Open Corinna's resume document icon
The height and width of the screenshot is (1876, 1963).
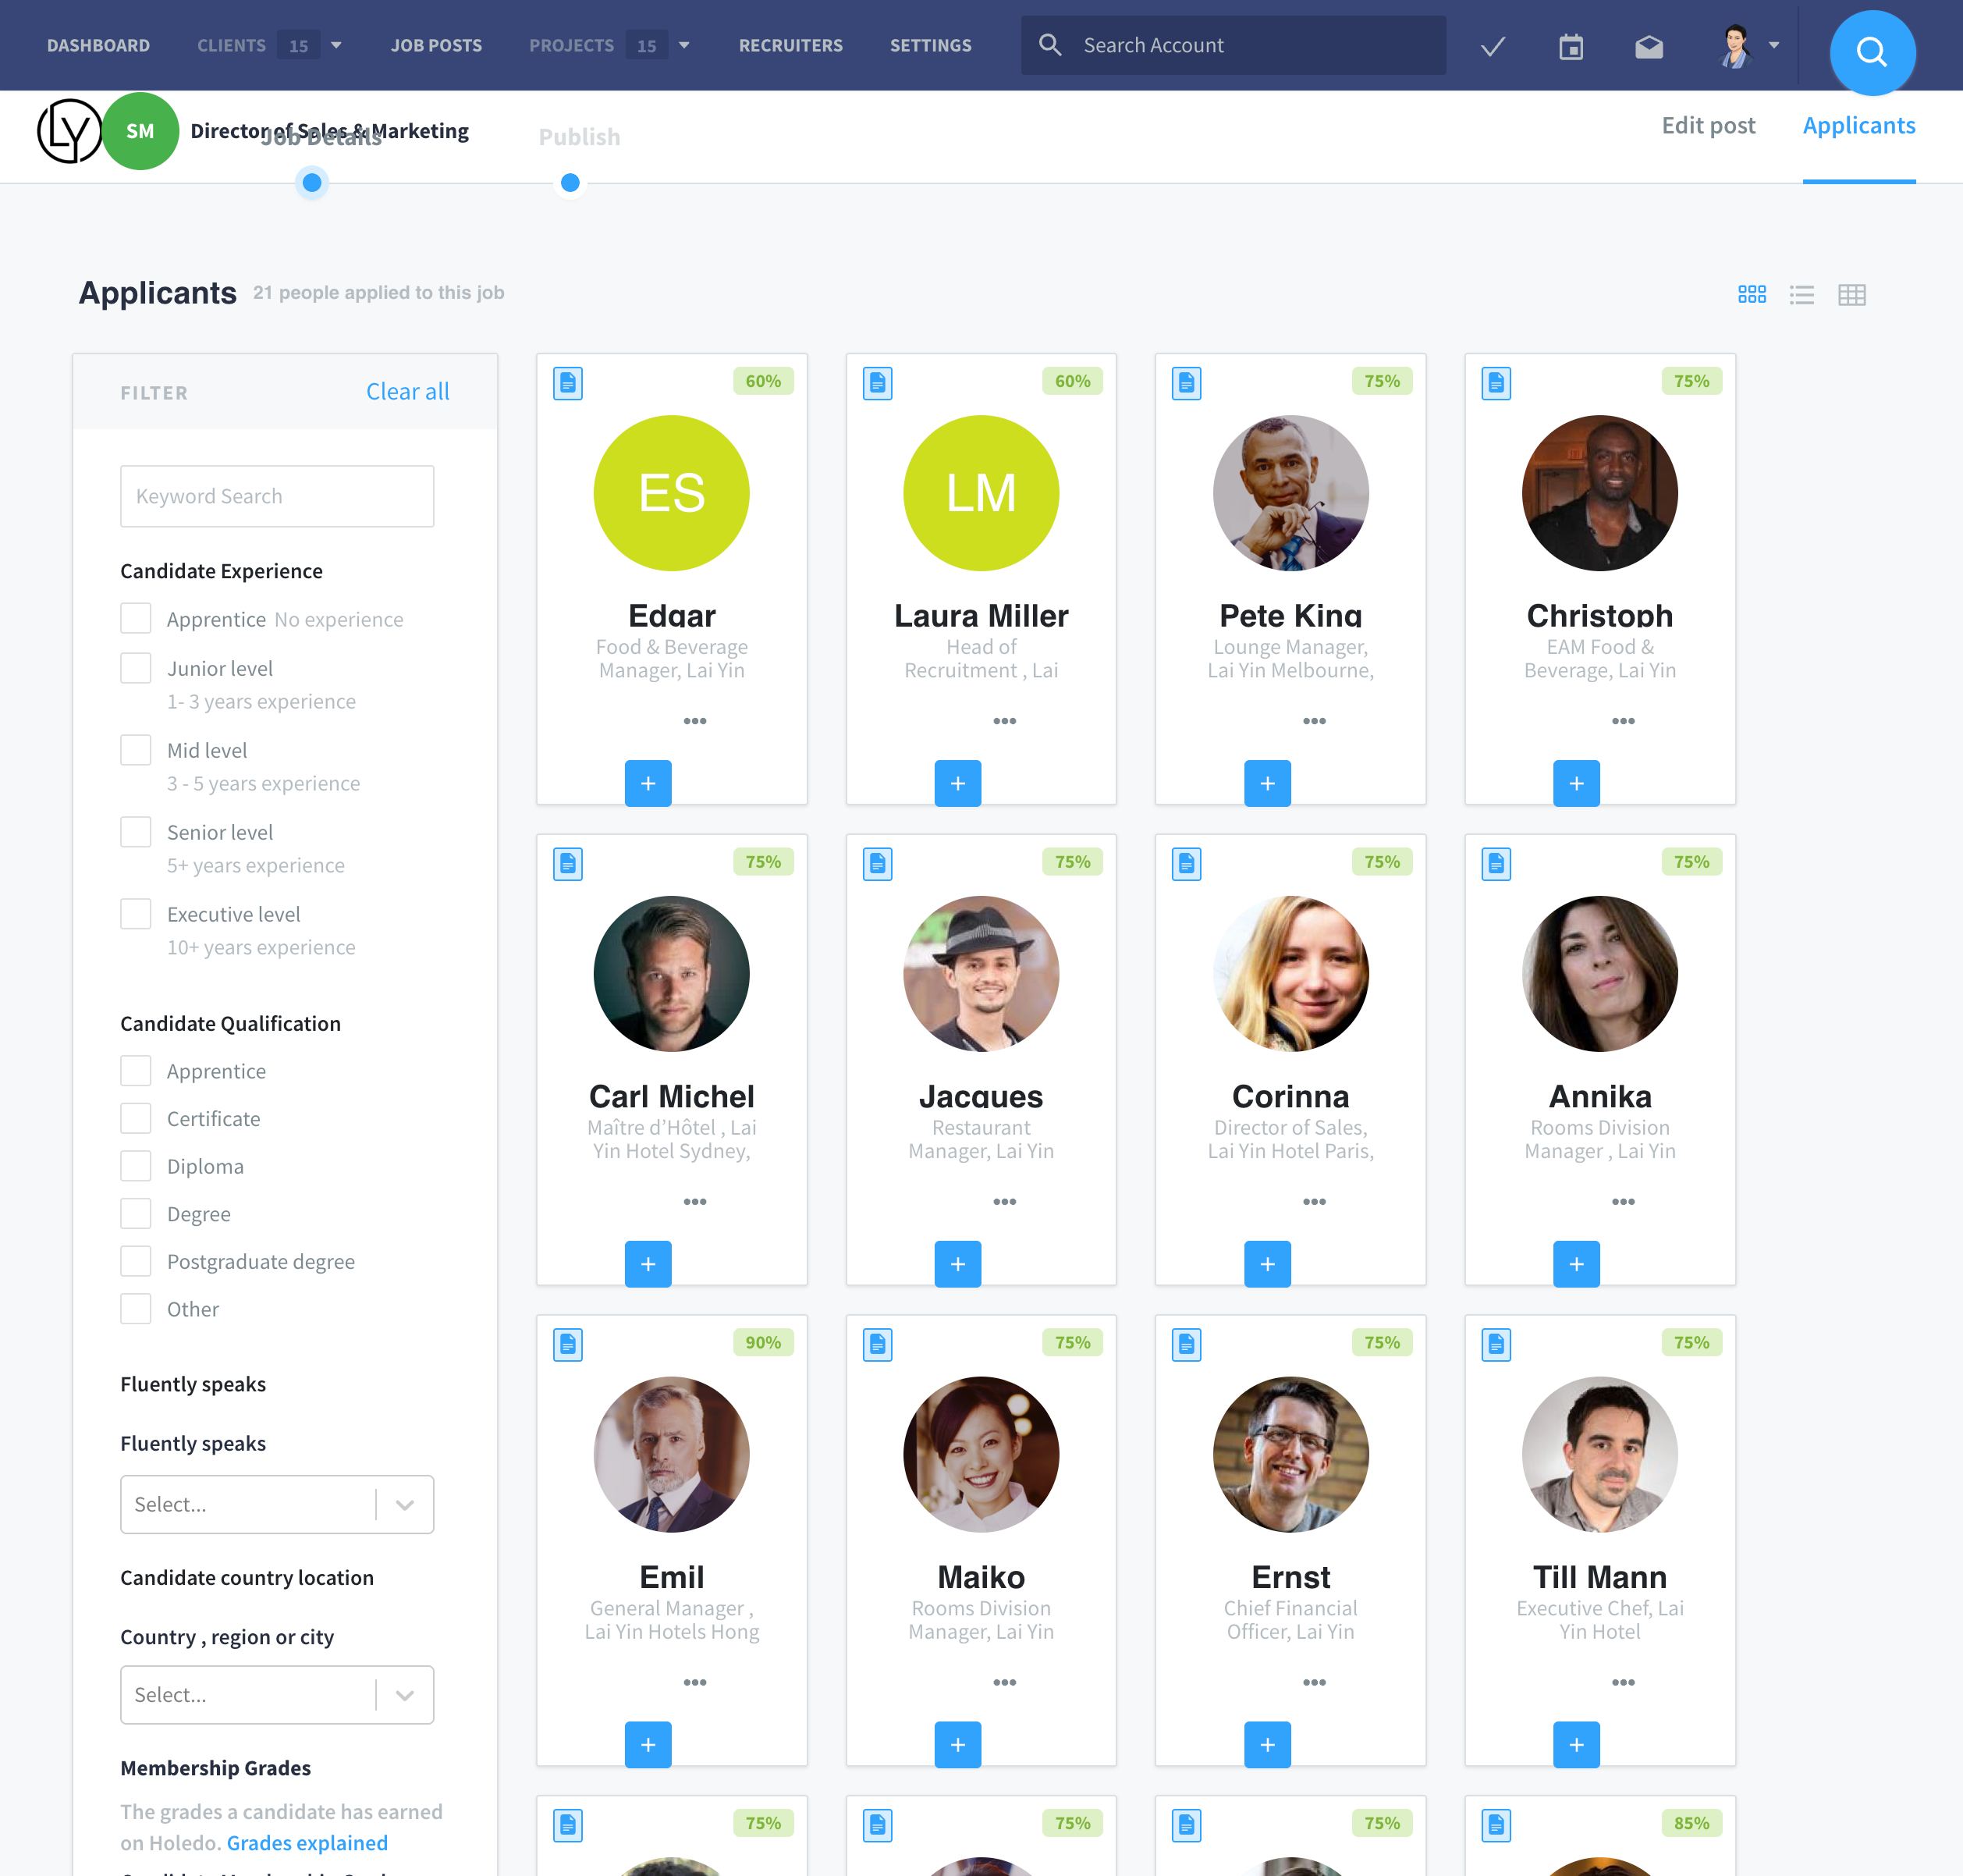1186,864
